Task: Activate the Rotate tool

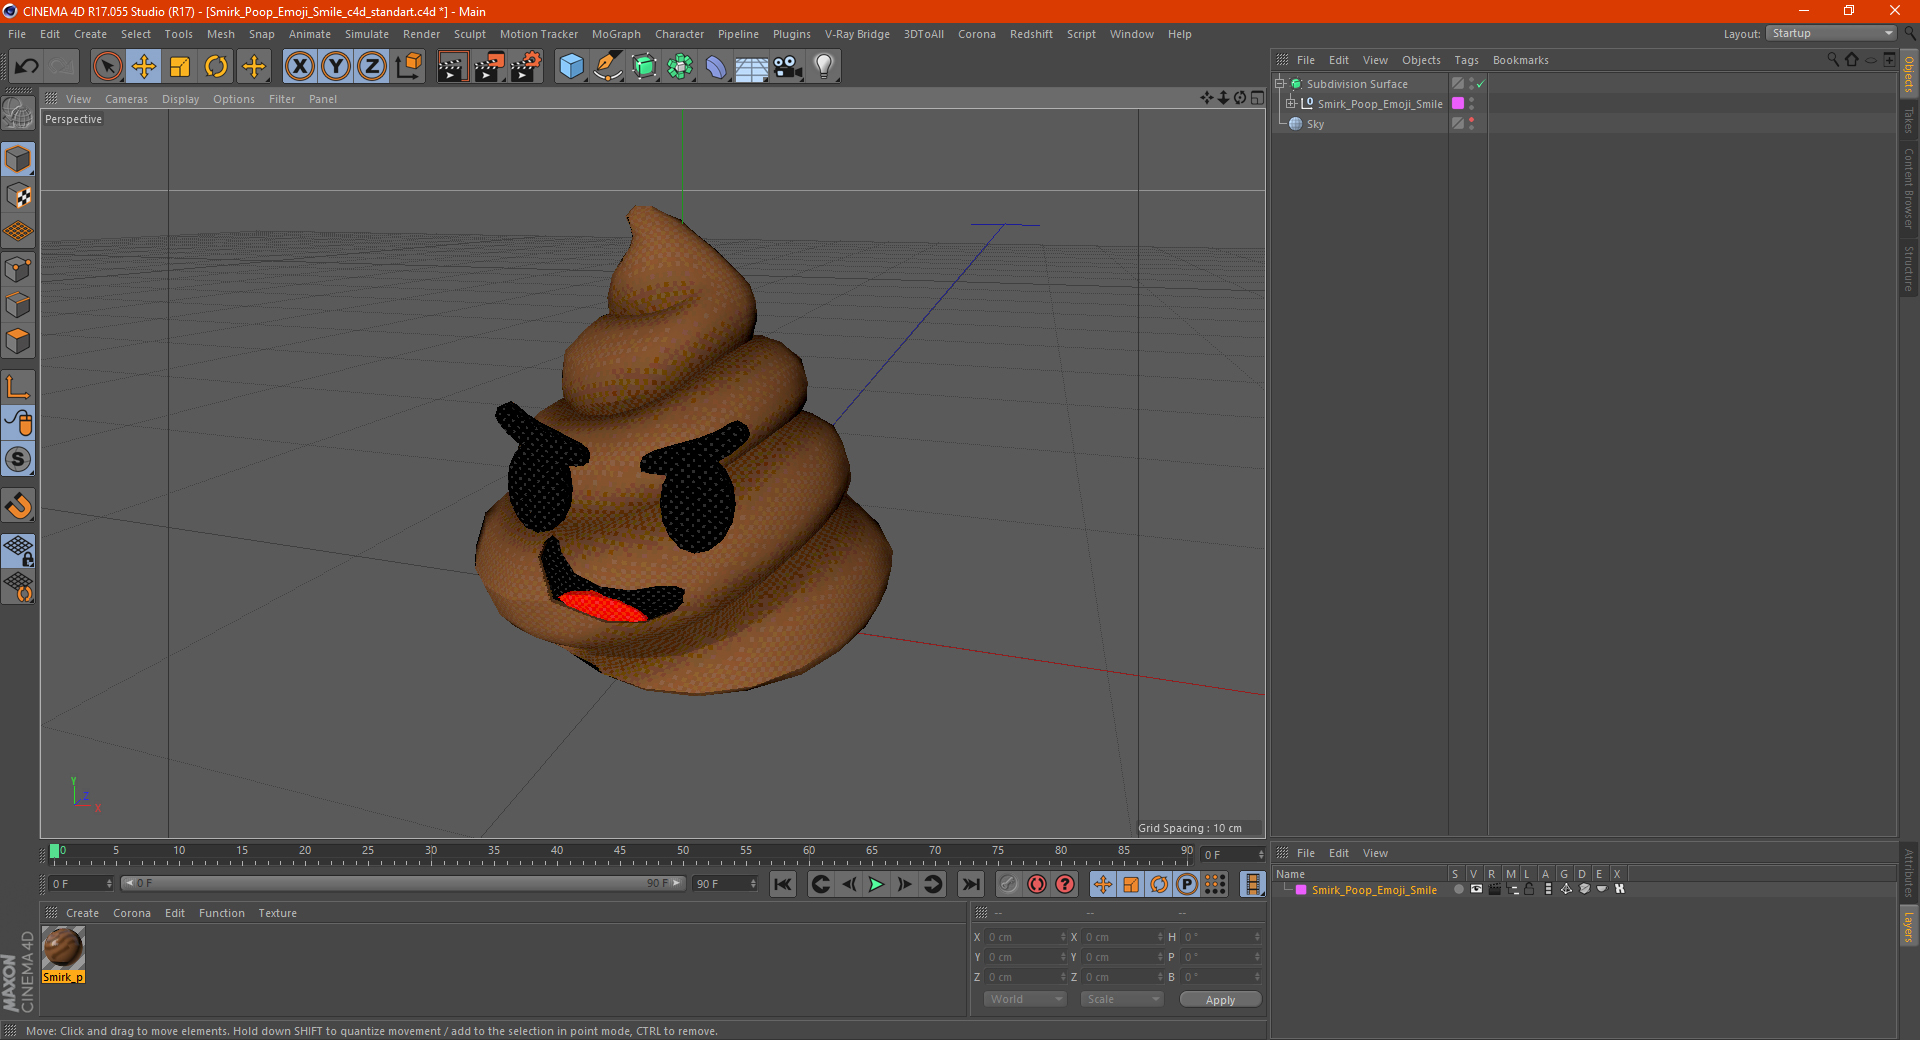Action: pyautogui.click(x=216, y=67)
